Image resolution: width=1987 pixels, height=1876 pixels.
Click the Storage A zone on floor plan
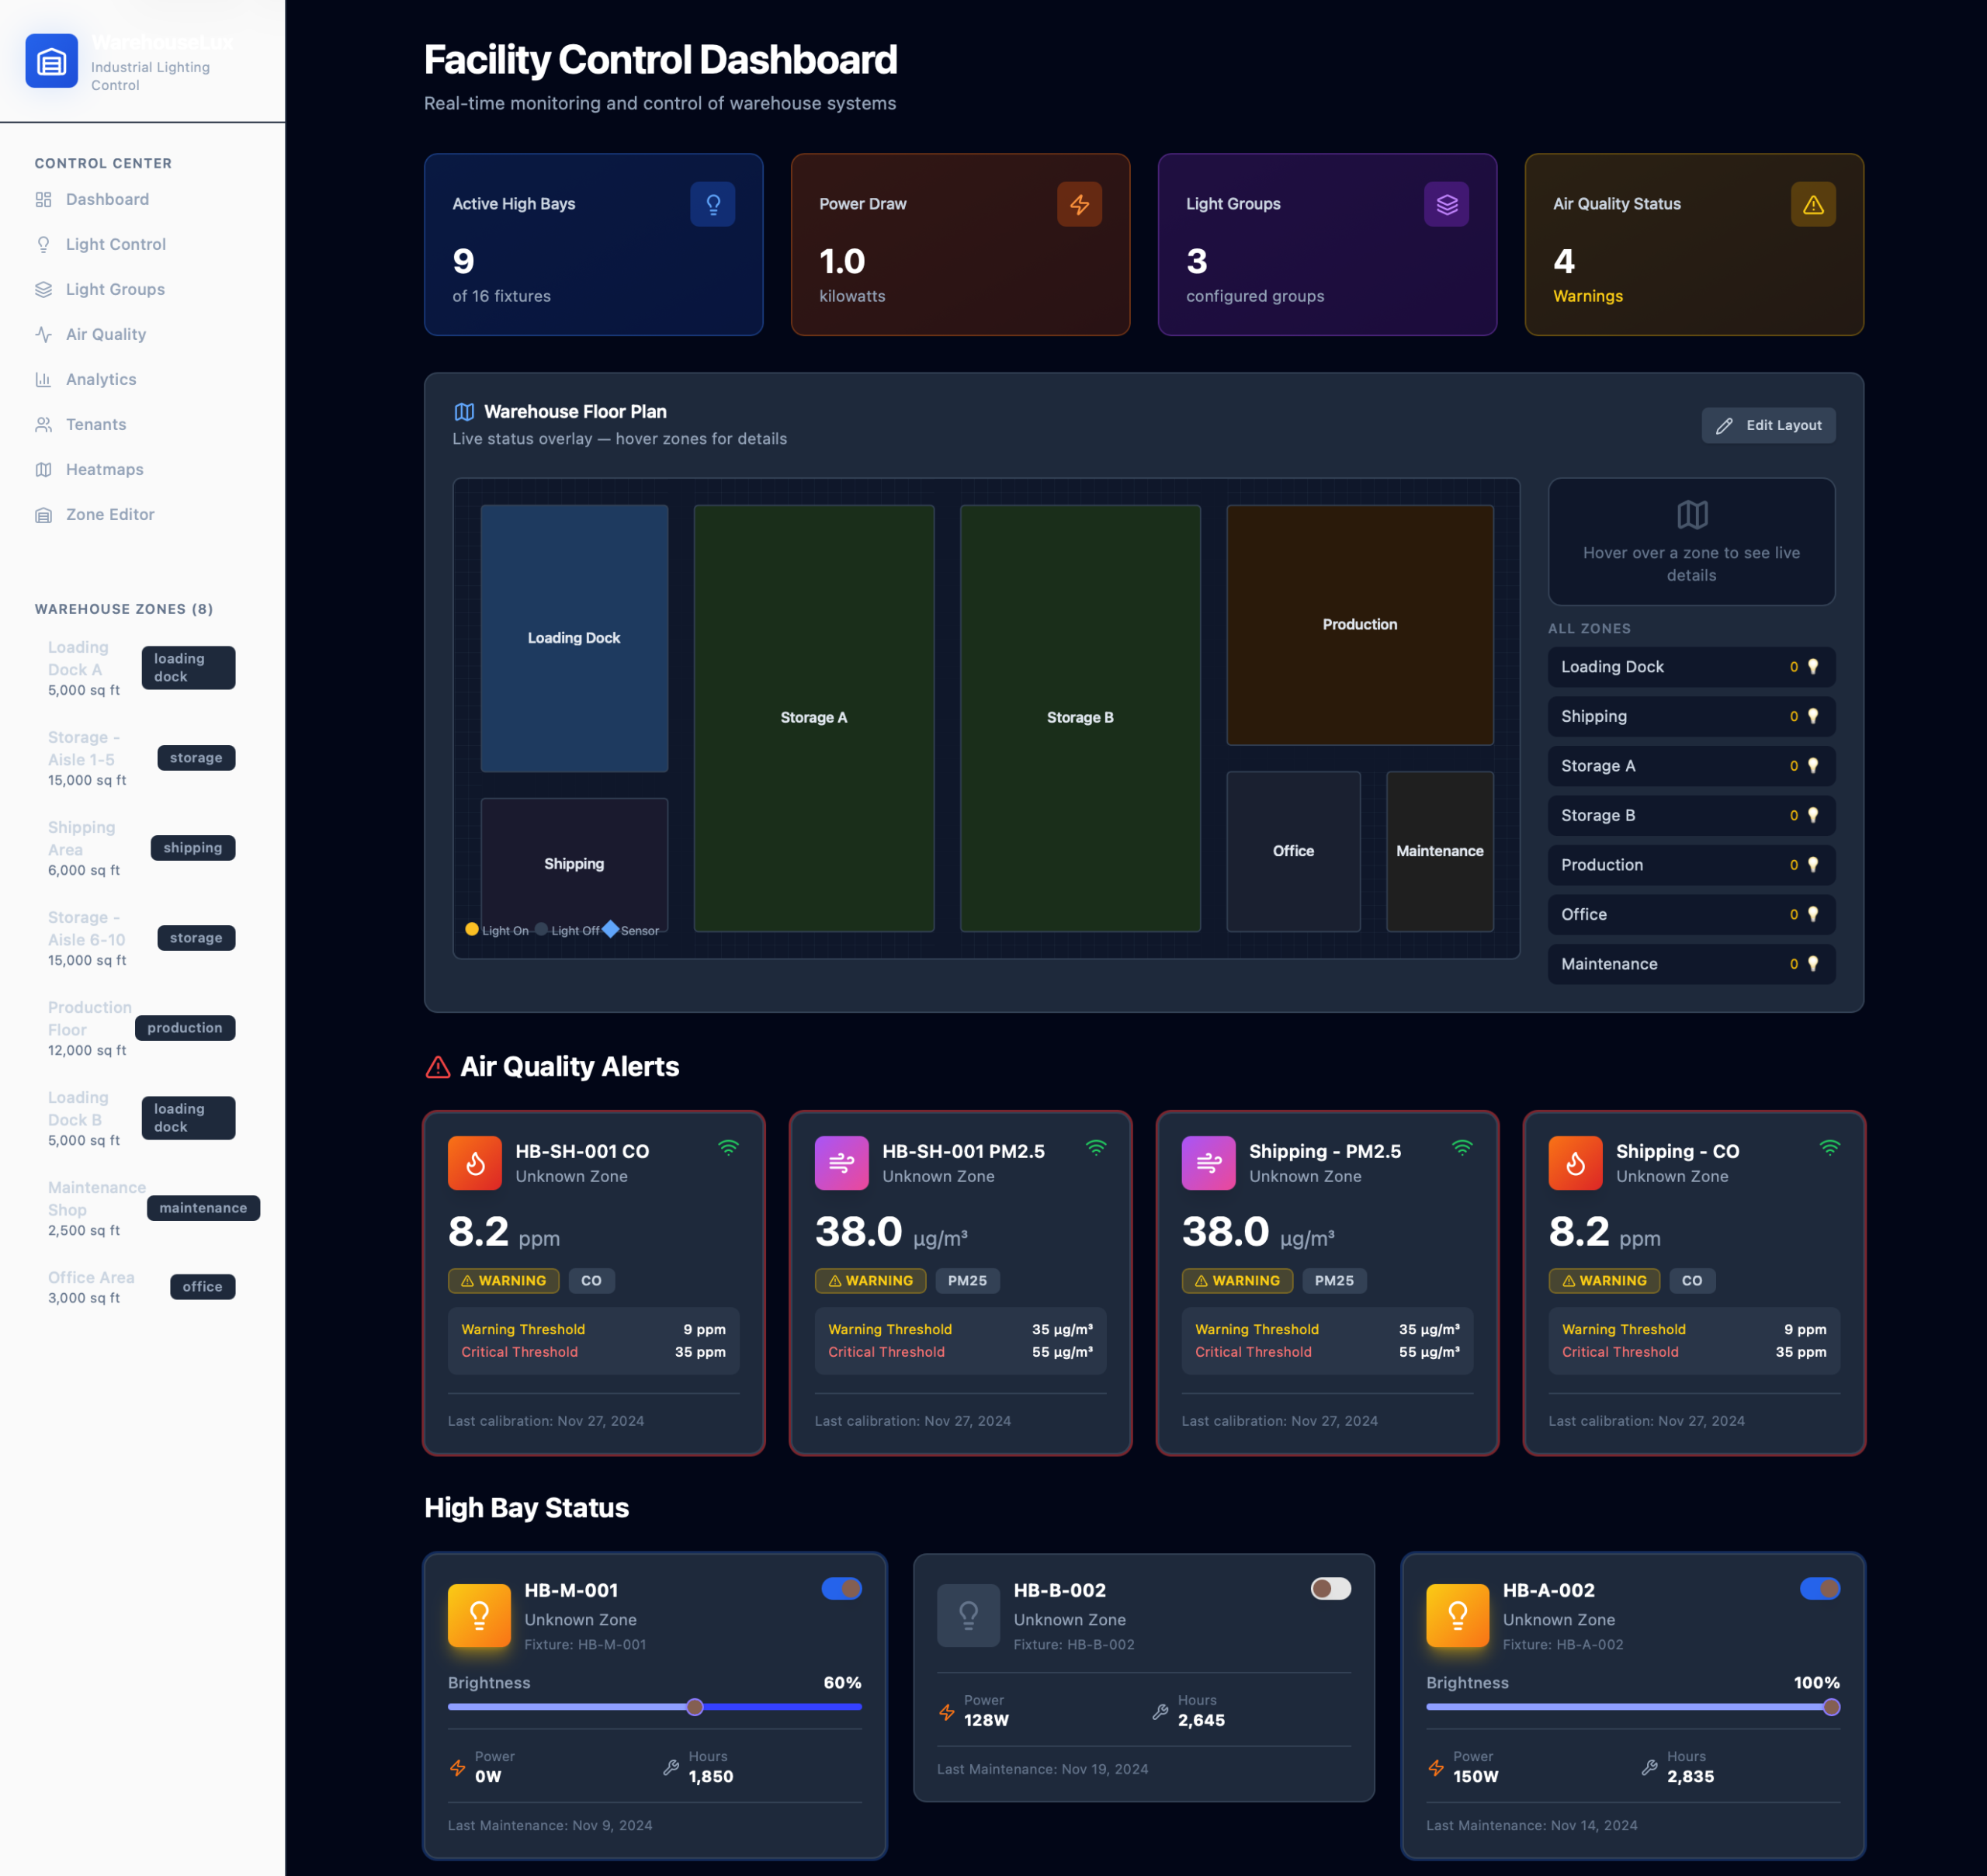click(x=814, y=718)
